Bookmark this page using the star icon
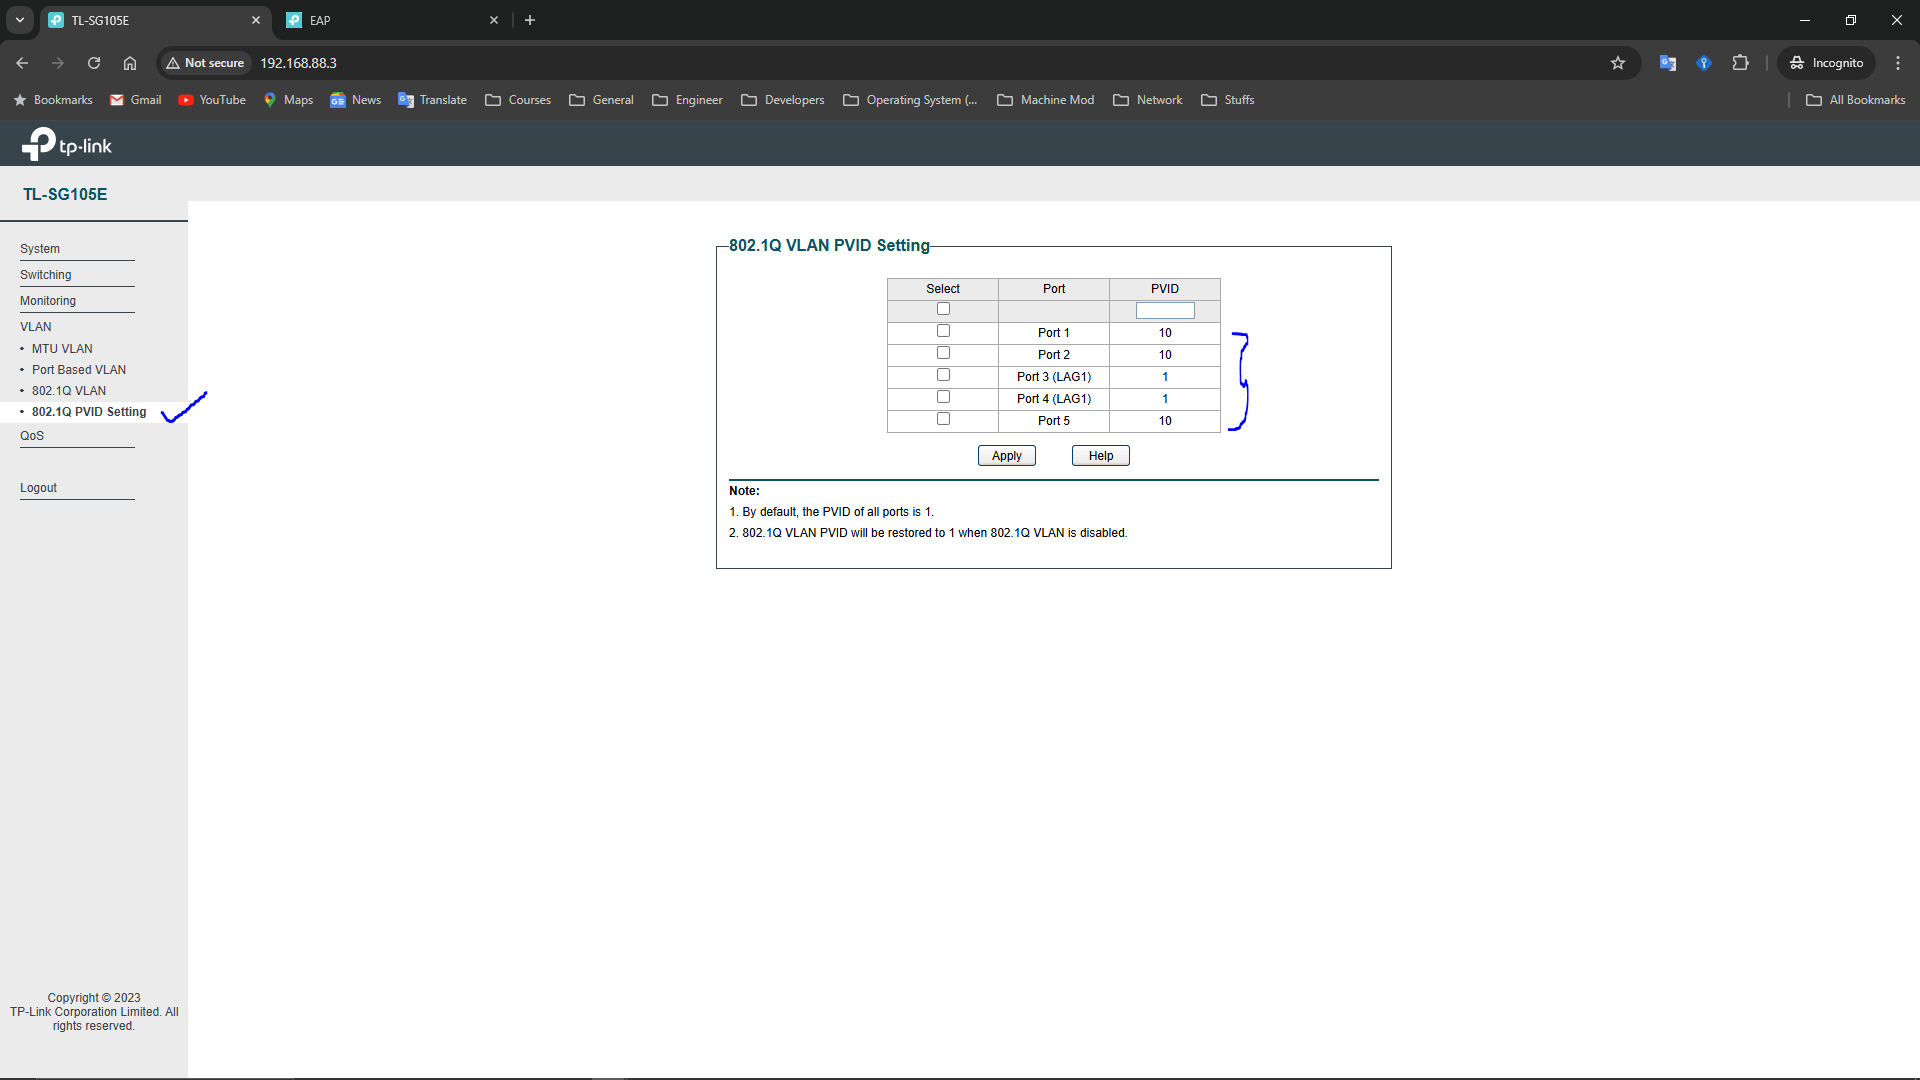1920x1080 pixels. coord(1618,62)
